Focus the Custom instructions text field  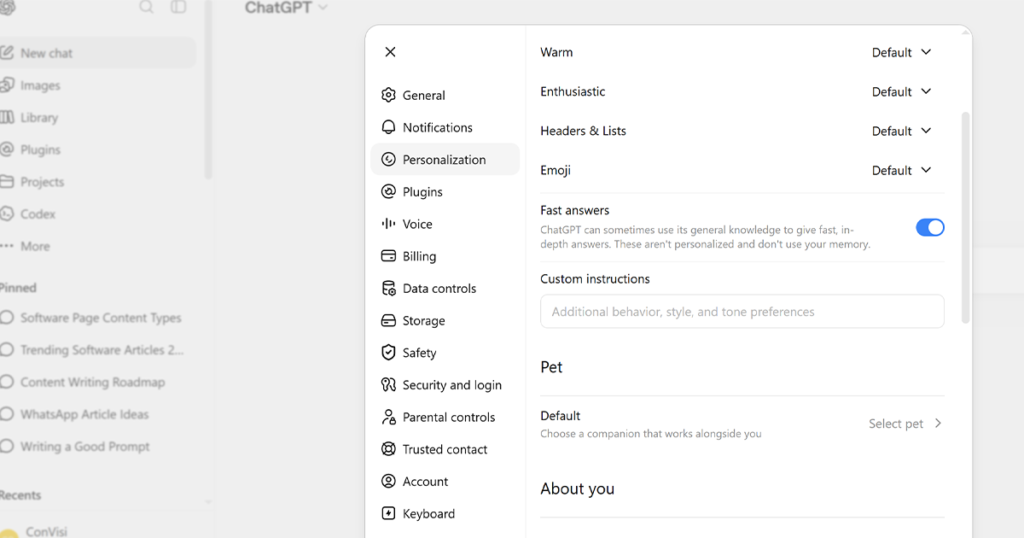(742, 311)
